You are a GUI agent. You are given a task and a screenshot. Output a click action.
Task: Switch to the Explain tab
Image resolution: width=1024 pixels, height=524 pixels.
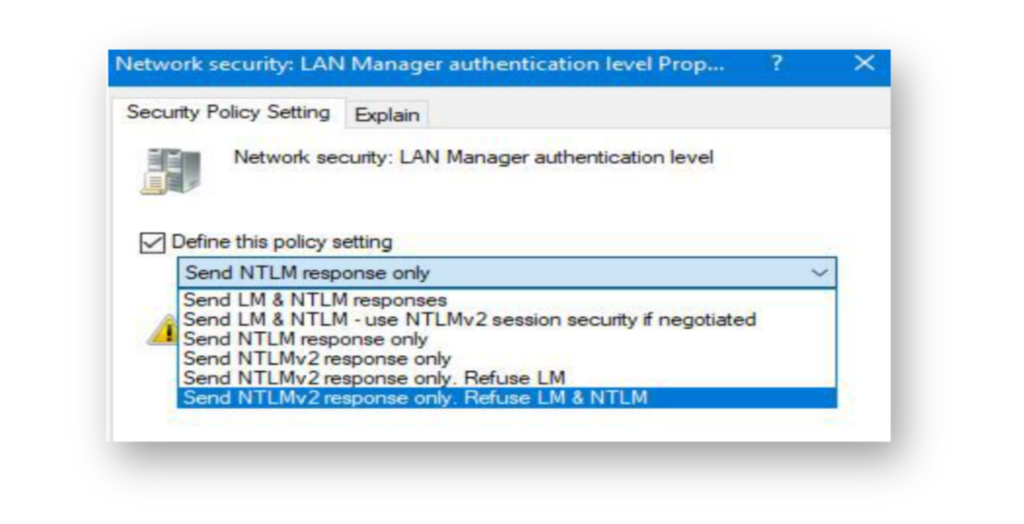coord(387,115)
